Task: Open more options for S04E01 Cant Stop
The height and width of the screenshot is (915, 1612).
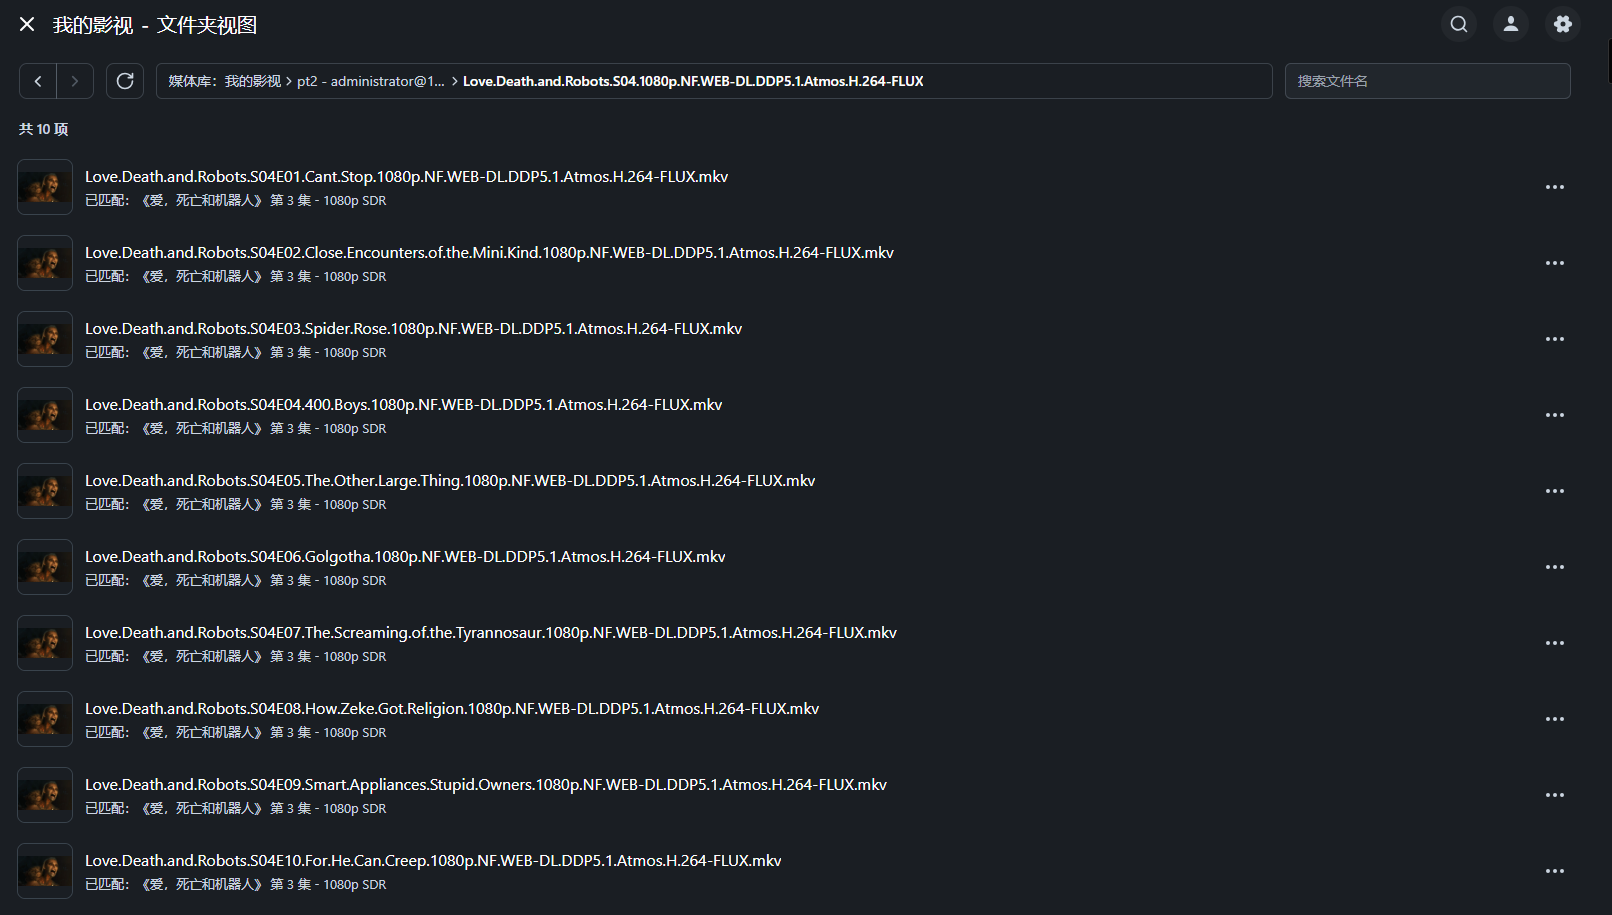Action: click(x=1554, y=187)
